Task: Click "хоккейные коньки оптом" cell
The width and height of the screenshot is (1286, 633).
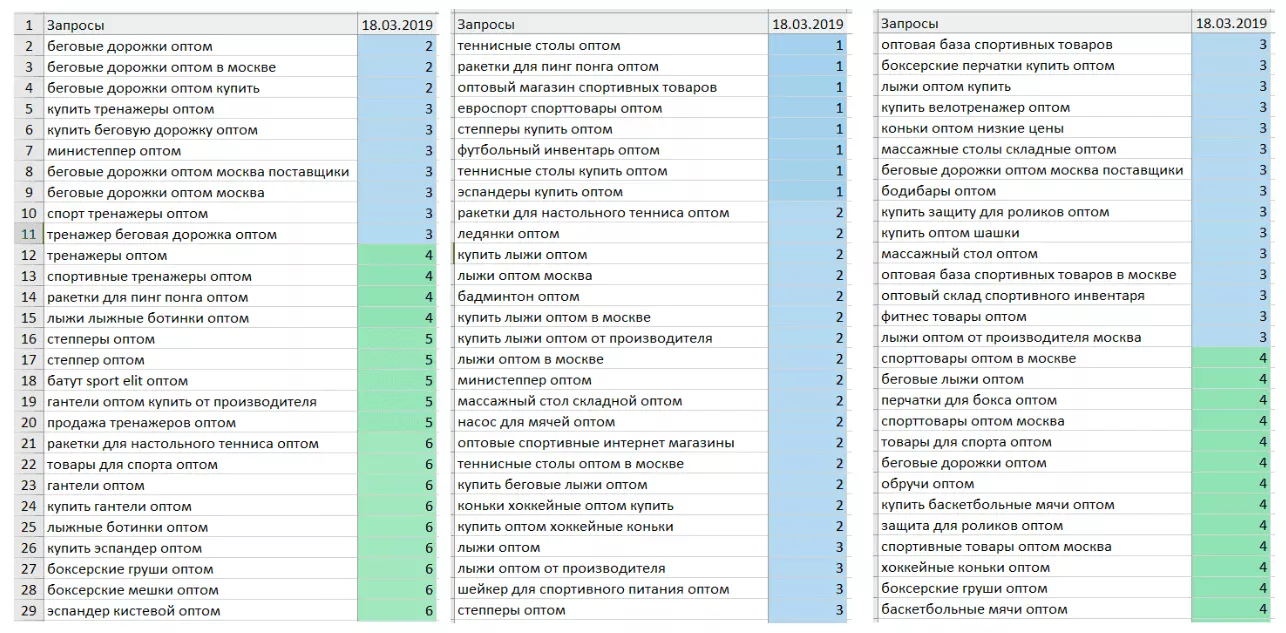Action: (x=1034, y=568)
